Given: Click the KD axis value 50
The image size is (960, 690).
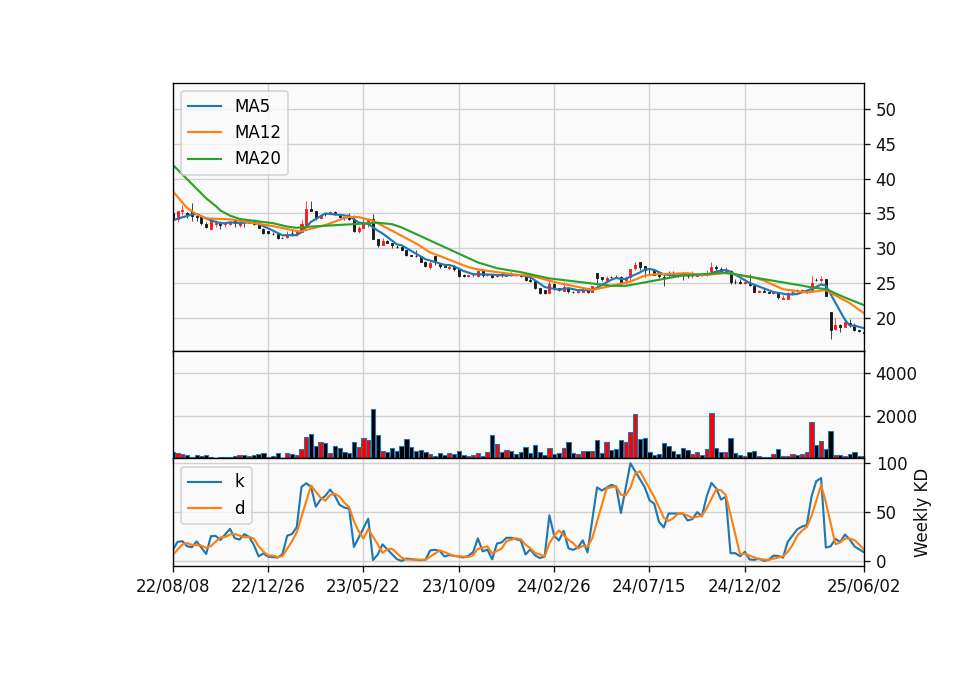Looking at the screenshot, I should [x=885, y=513].
